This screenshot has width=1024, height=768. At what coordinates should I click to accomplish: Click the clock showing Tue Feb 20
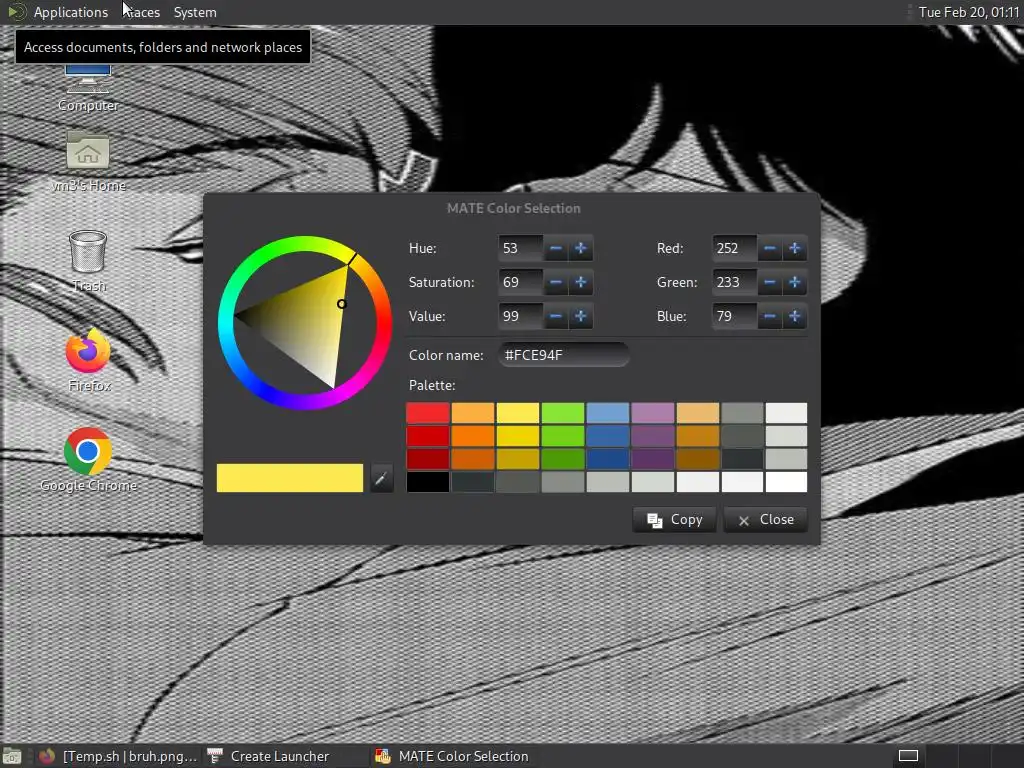point(968,12)
